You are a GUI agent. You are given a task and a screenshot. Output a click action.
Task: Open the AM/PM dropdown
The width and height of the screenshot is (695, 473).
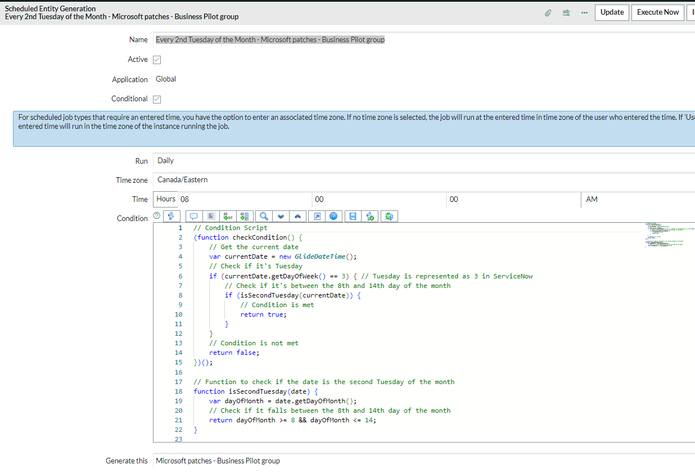point(638,199)
